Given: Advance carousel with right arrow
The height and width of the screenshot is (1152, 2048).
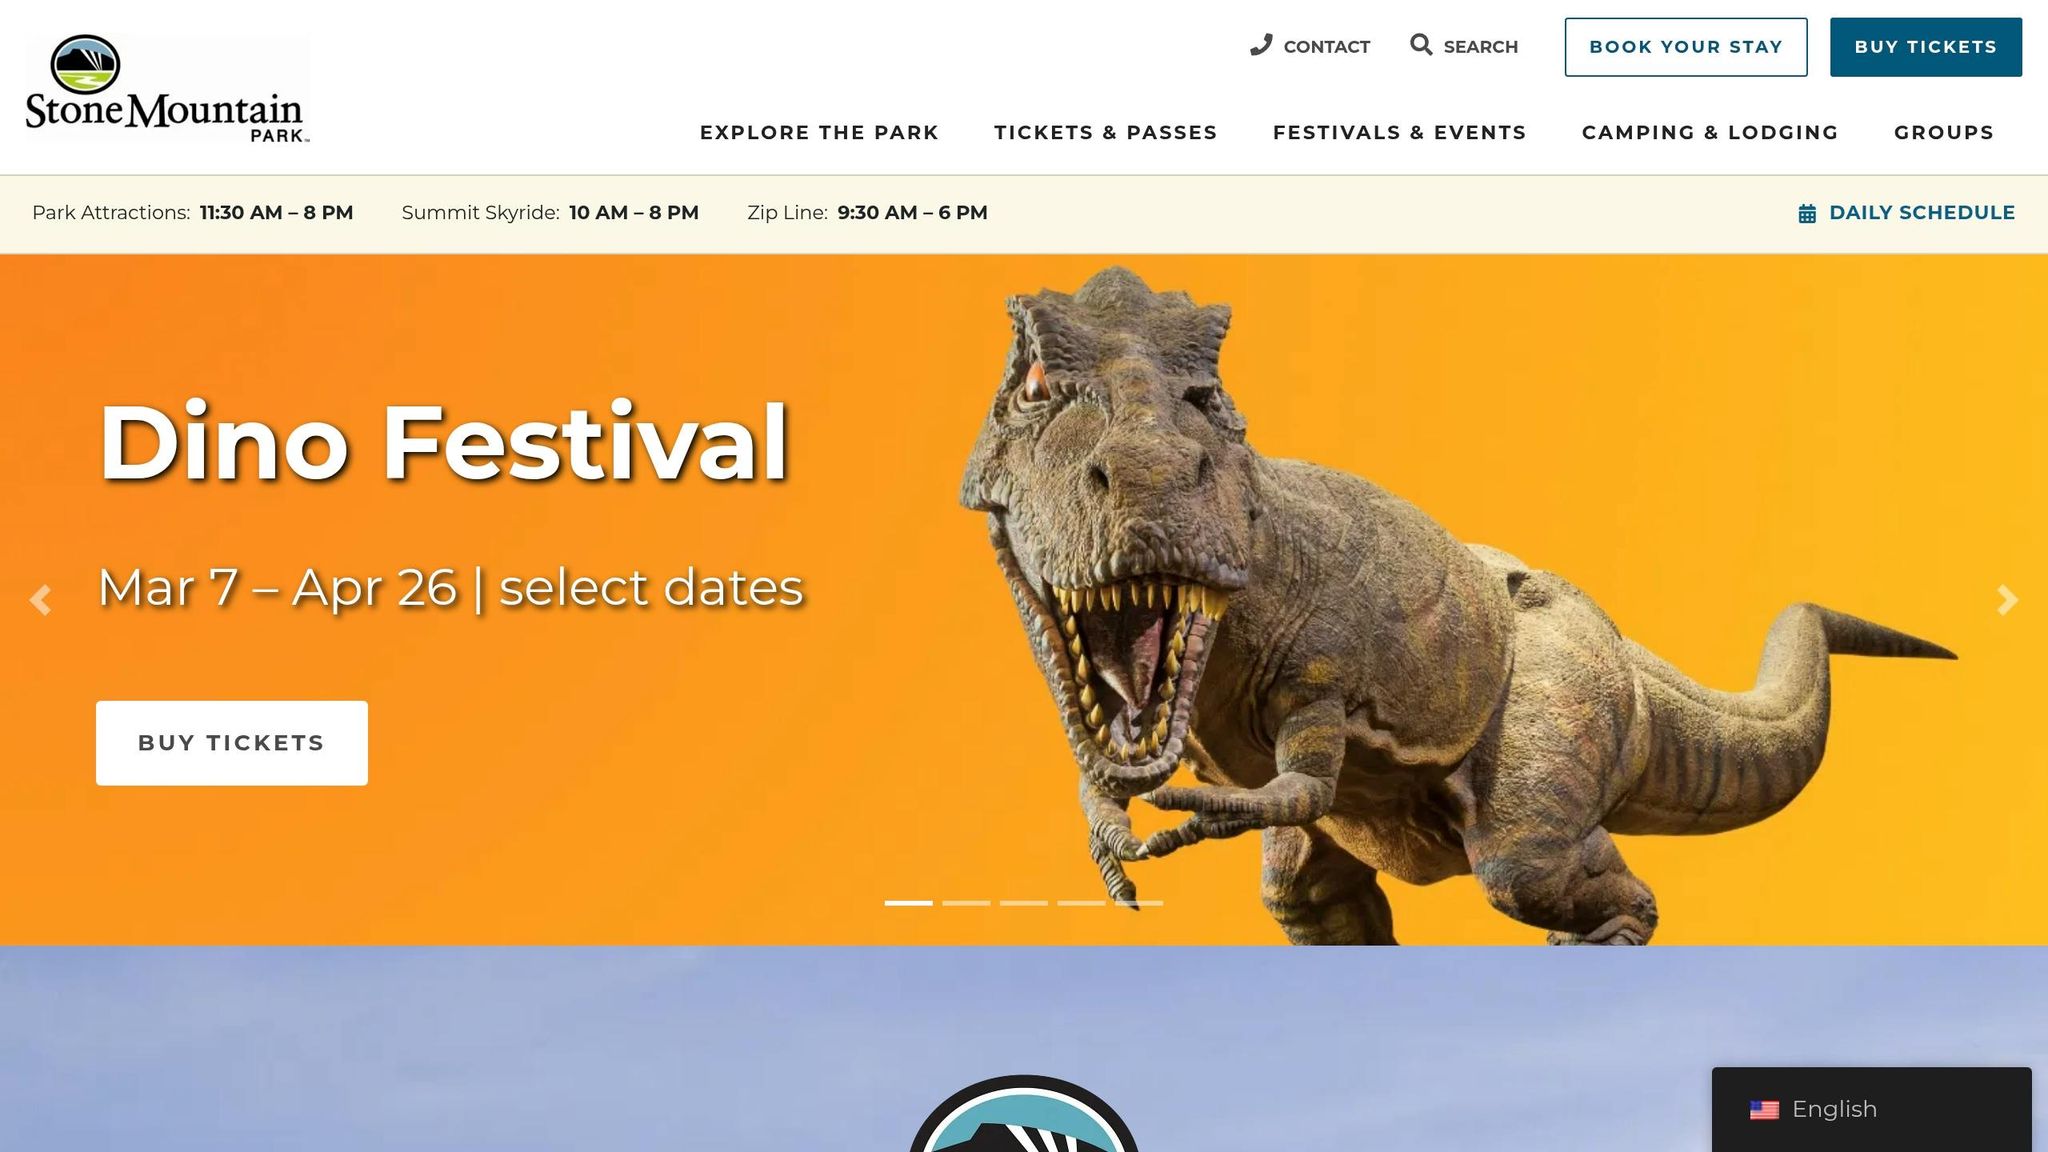Looking at the screenshot, I should click(2007, 600).
